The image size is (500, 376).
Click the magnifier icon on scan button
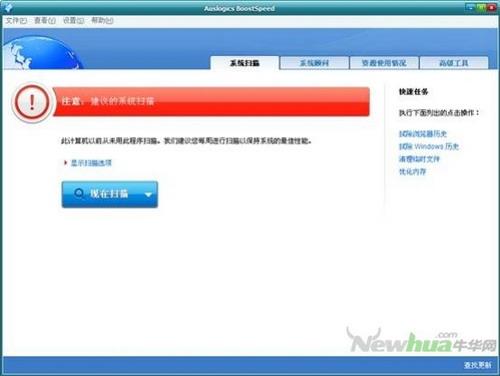(79, 194)
